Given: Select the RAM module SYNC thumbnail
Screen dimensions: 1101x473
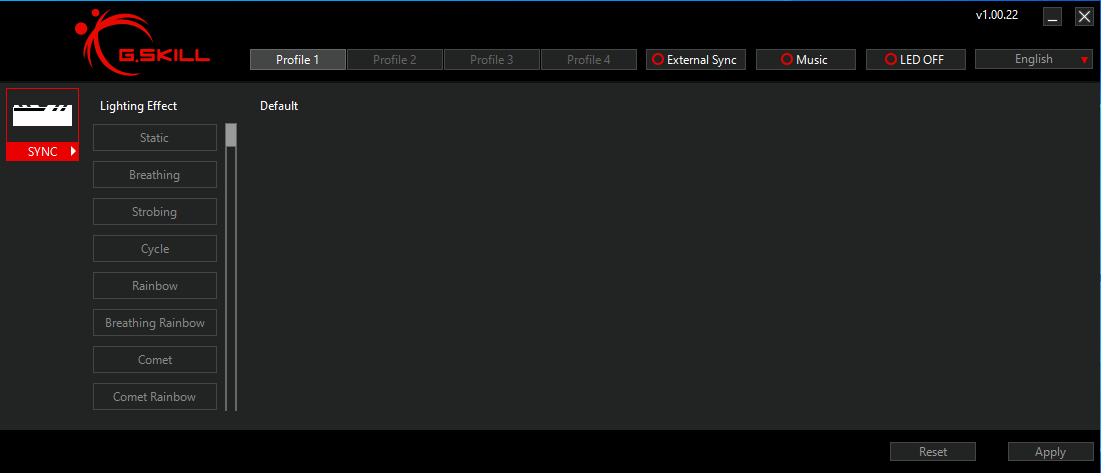Looking at the screenshot, I should (x=42, y=115).
